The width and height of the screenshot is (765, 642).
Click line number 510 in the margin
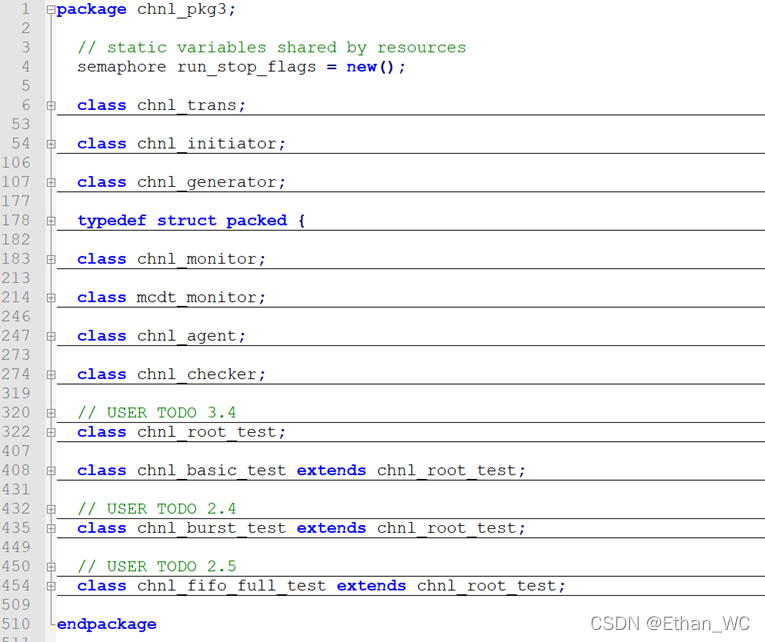pyautogui.click(x=16, y=624)
